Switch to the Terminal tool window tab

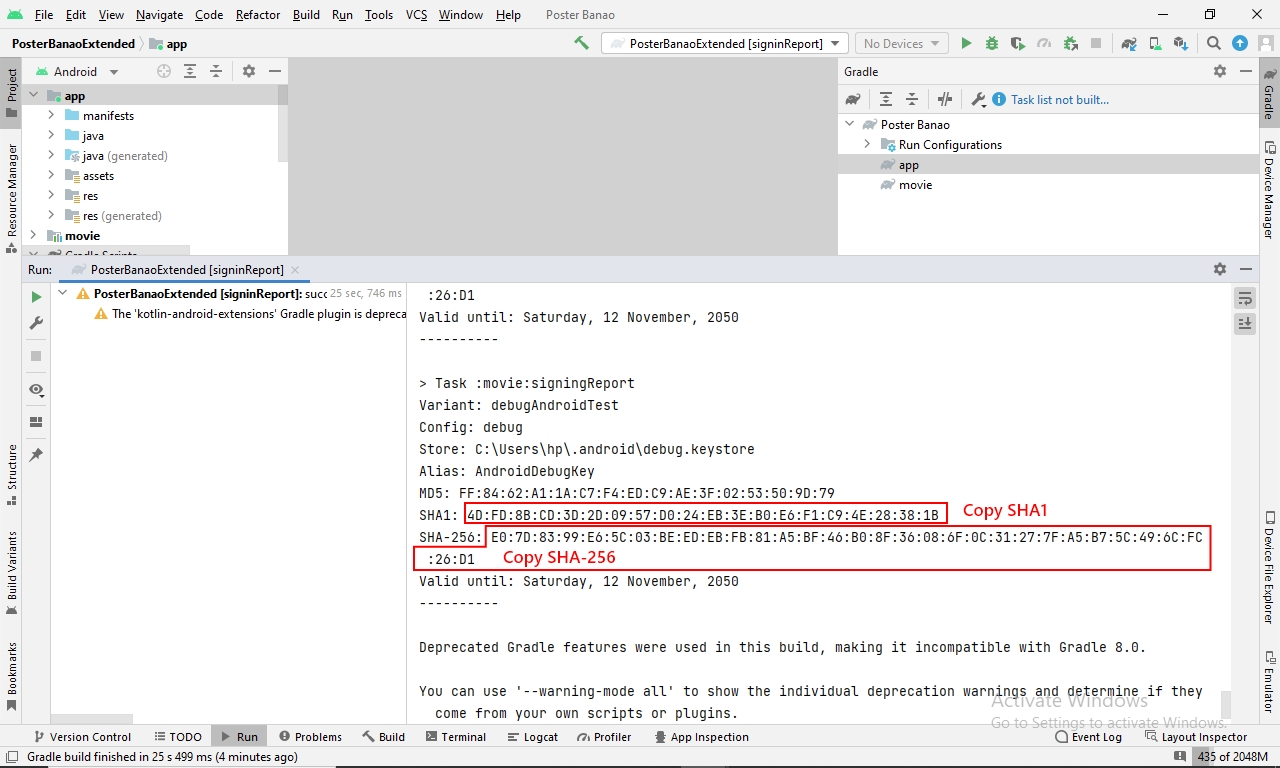(x=456, y=737)
